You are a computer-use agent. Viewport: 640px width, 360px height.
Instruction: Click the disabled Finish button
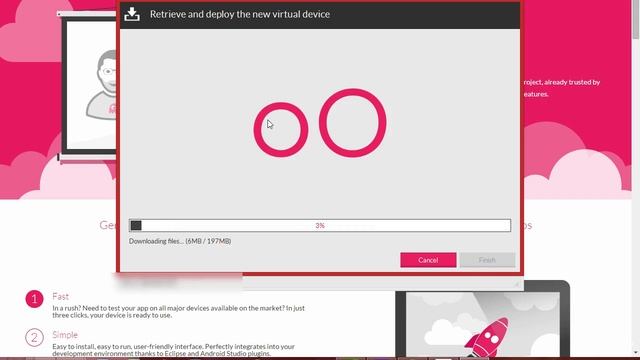click(x=487, y=260)
